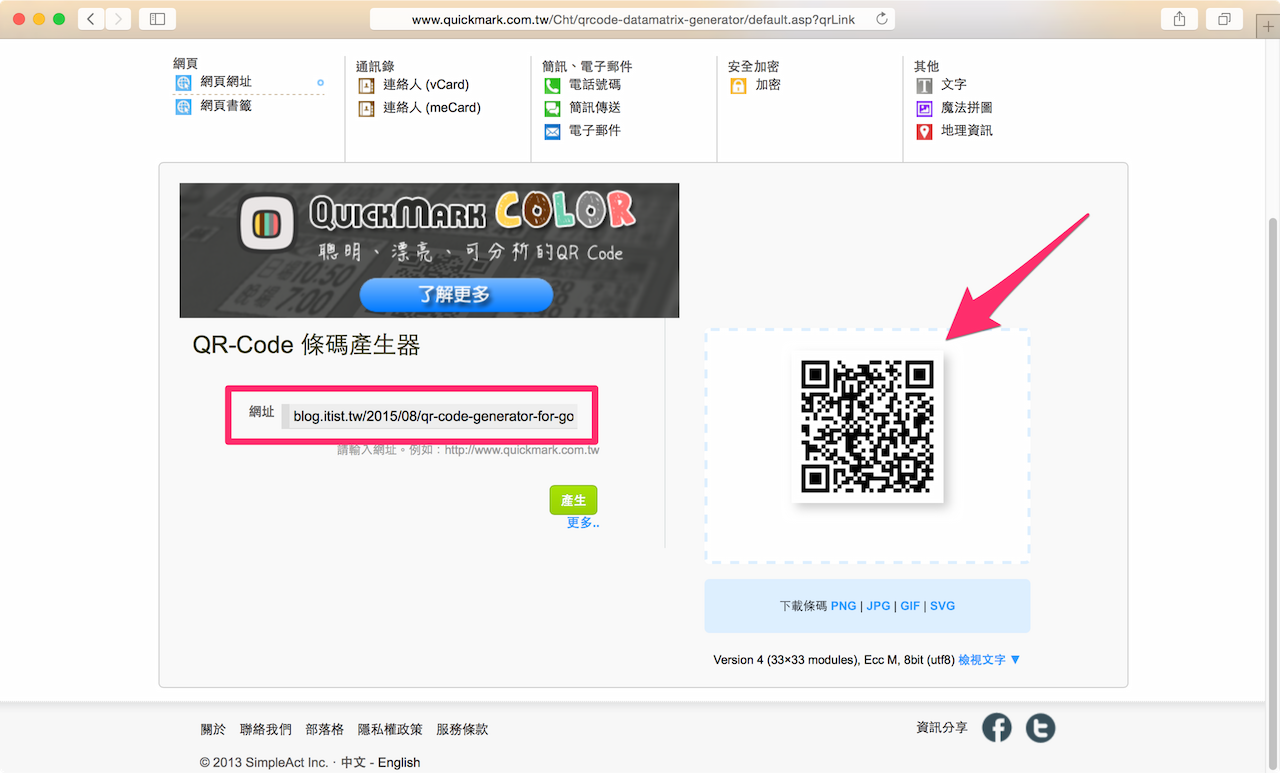Click the generated QR code image
The image size is (1280, 773).
pos(867,427)
